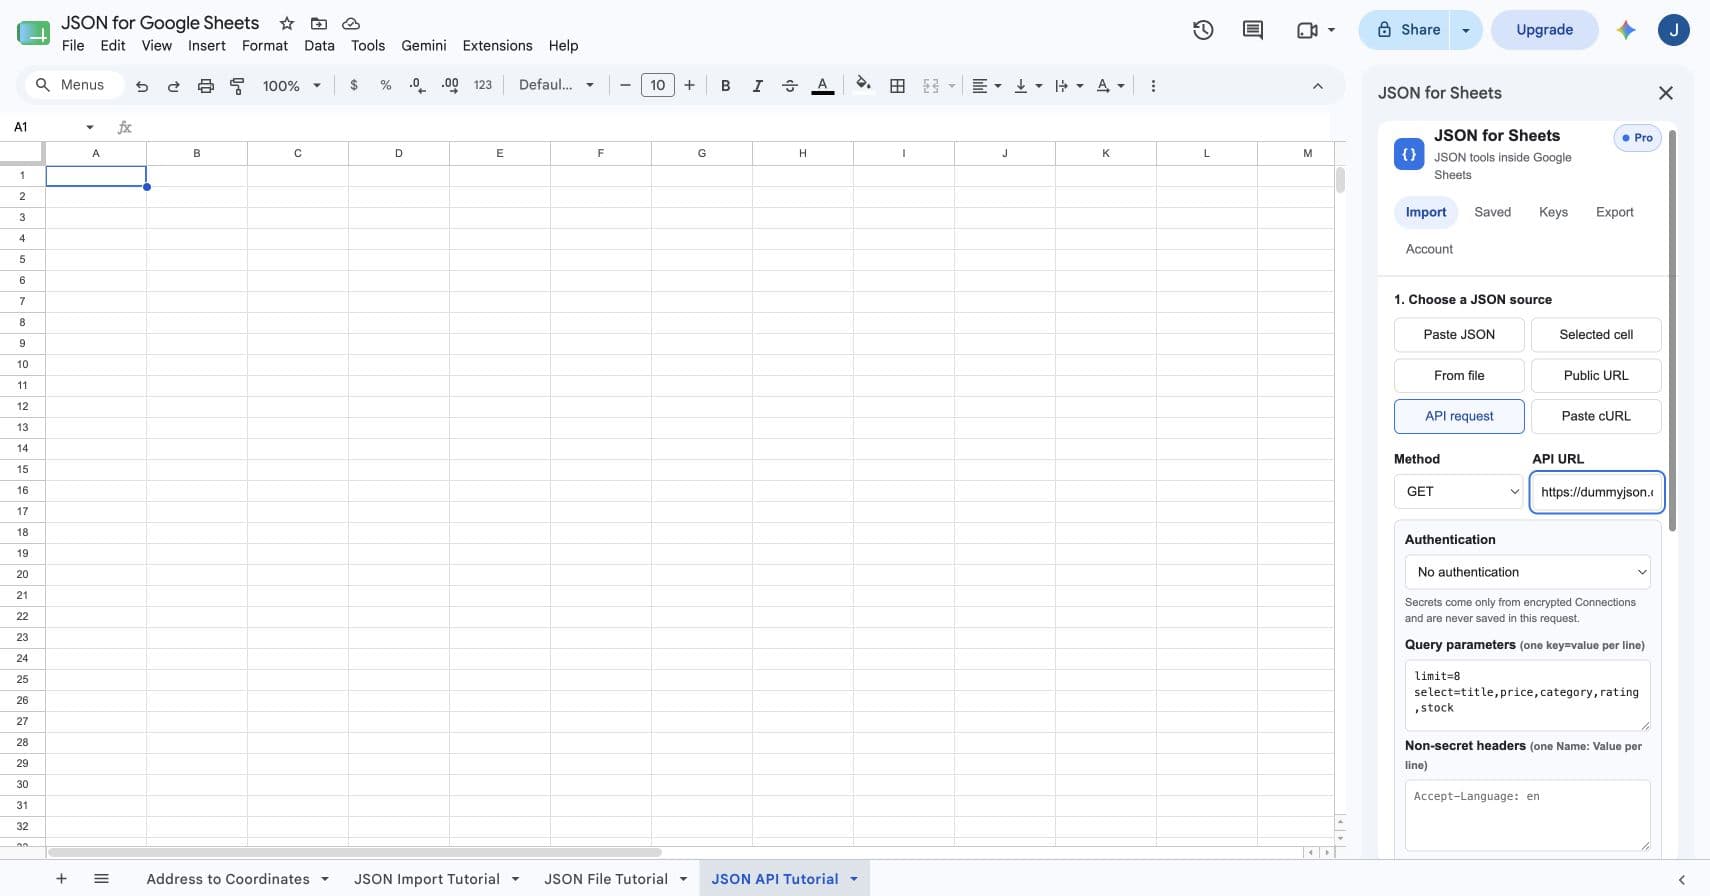Open version history clock icon
Viewport: 1710px width, 896px height.
(1203, 30)
